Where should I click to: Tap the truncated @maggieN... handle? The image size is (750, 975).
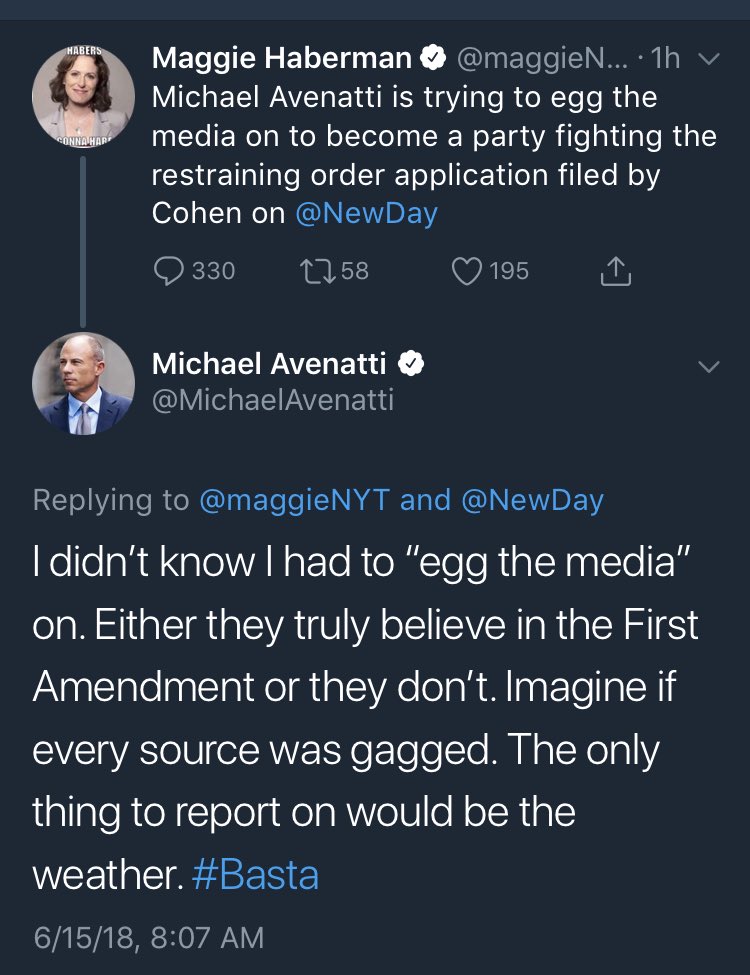[542, 60]
